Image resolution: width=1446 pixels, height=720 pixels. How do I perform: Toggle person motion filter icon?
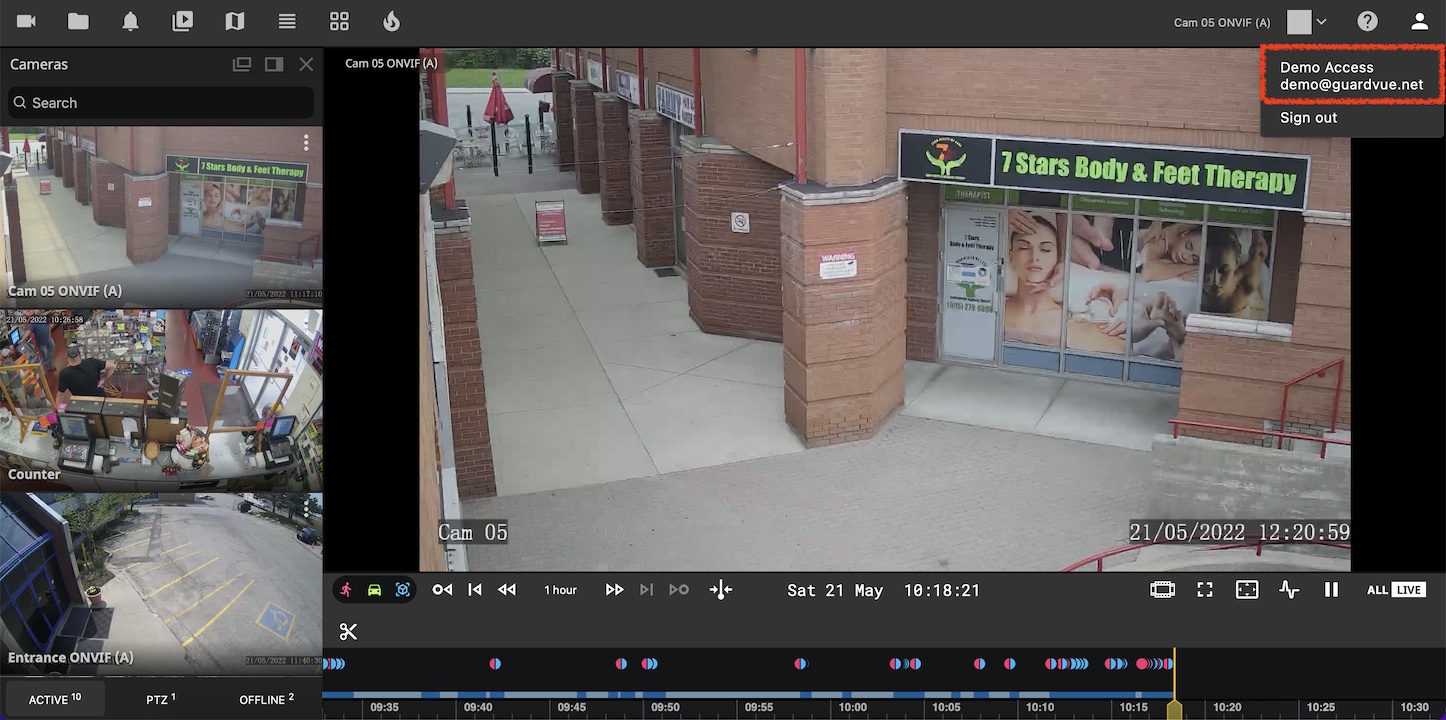[x=346, y=590]
